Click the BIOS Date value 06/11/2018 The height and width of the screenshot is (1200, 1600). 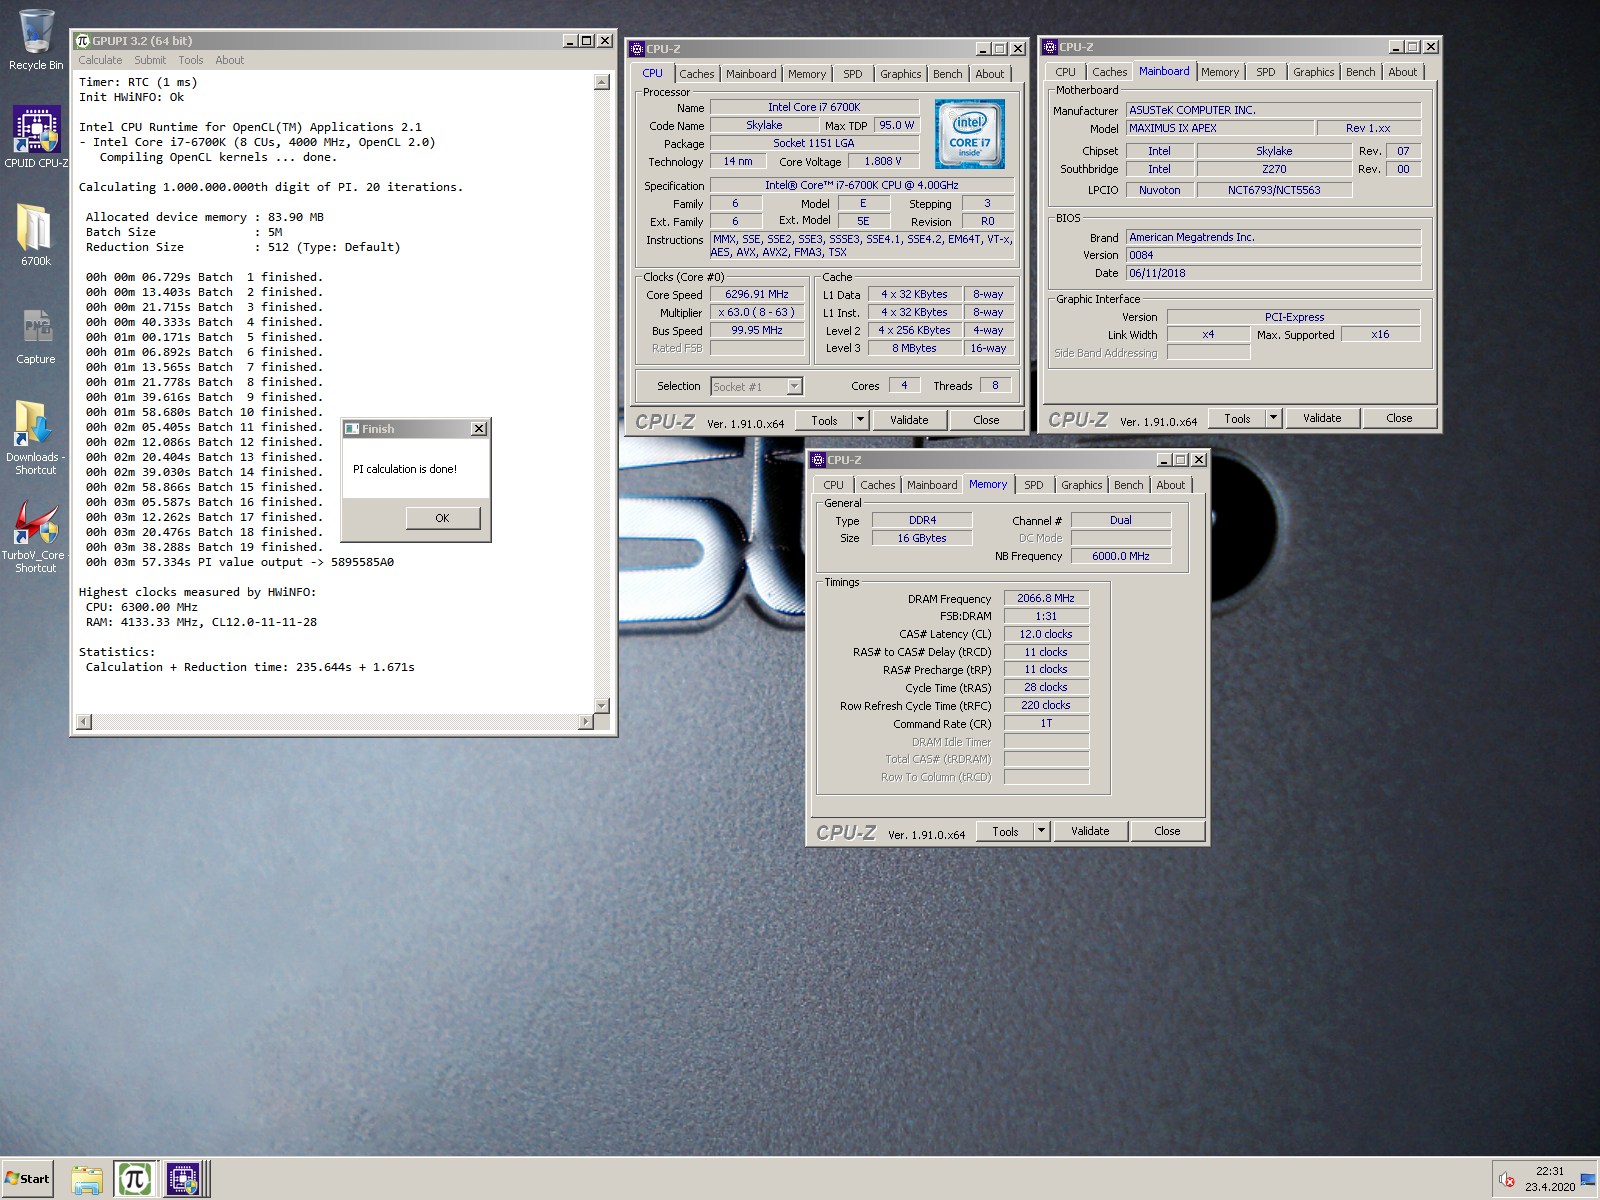1273,273
